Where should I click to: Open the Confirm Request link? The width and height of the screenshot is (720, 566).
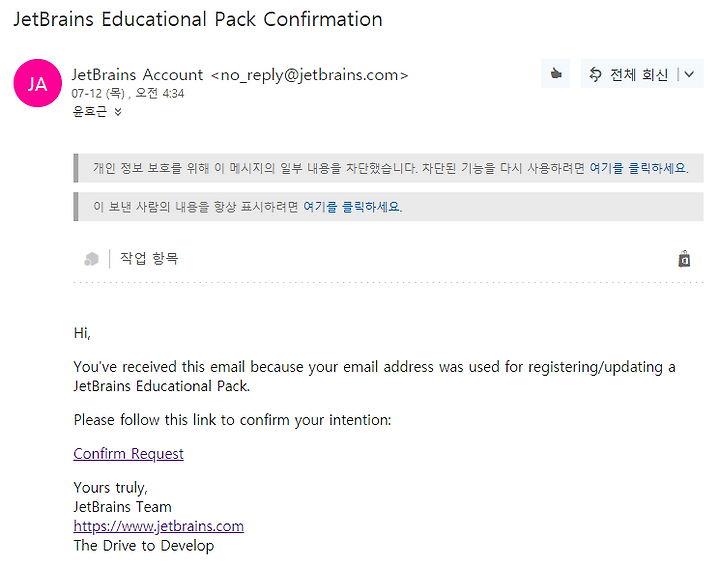click(129, 454)
